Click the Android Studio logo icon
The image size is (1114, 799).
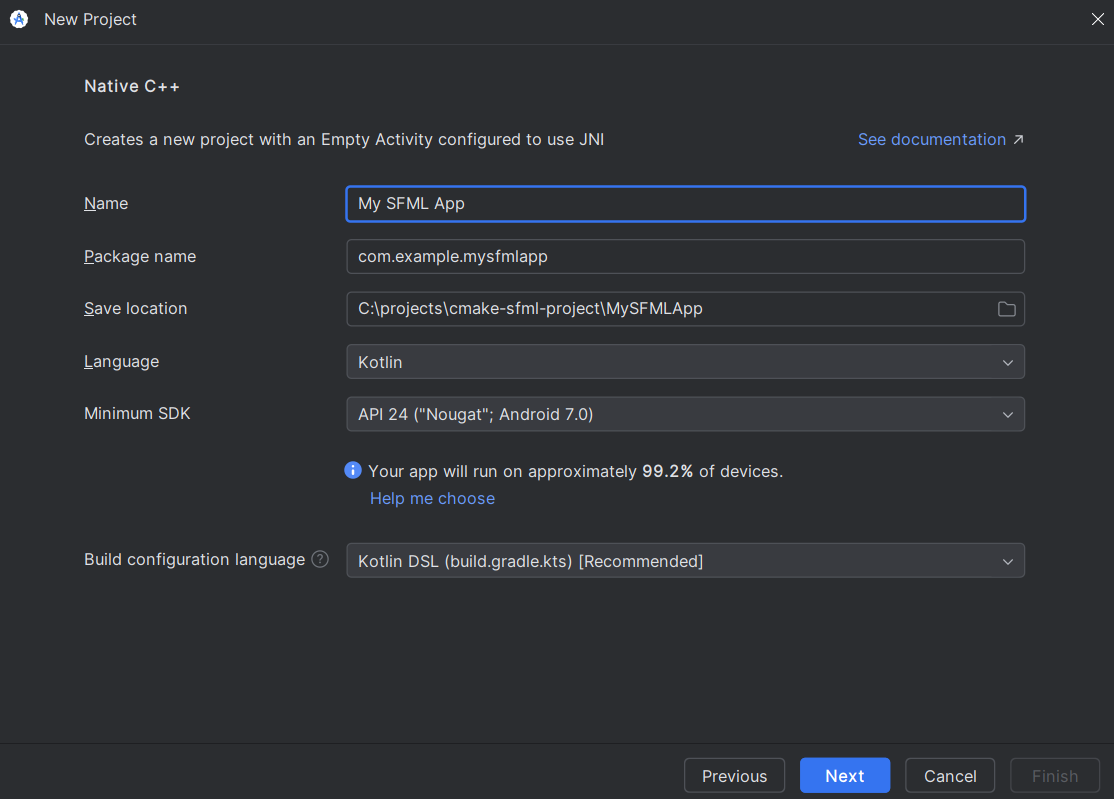pyautogui.click(x=18, y=19)
